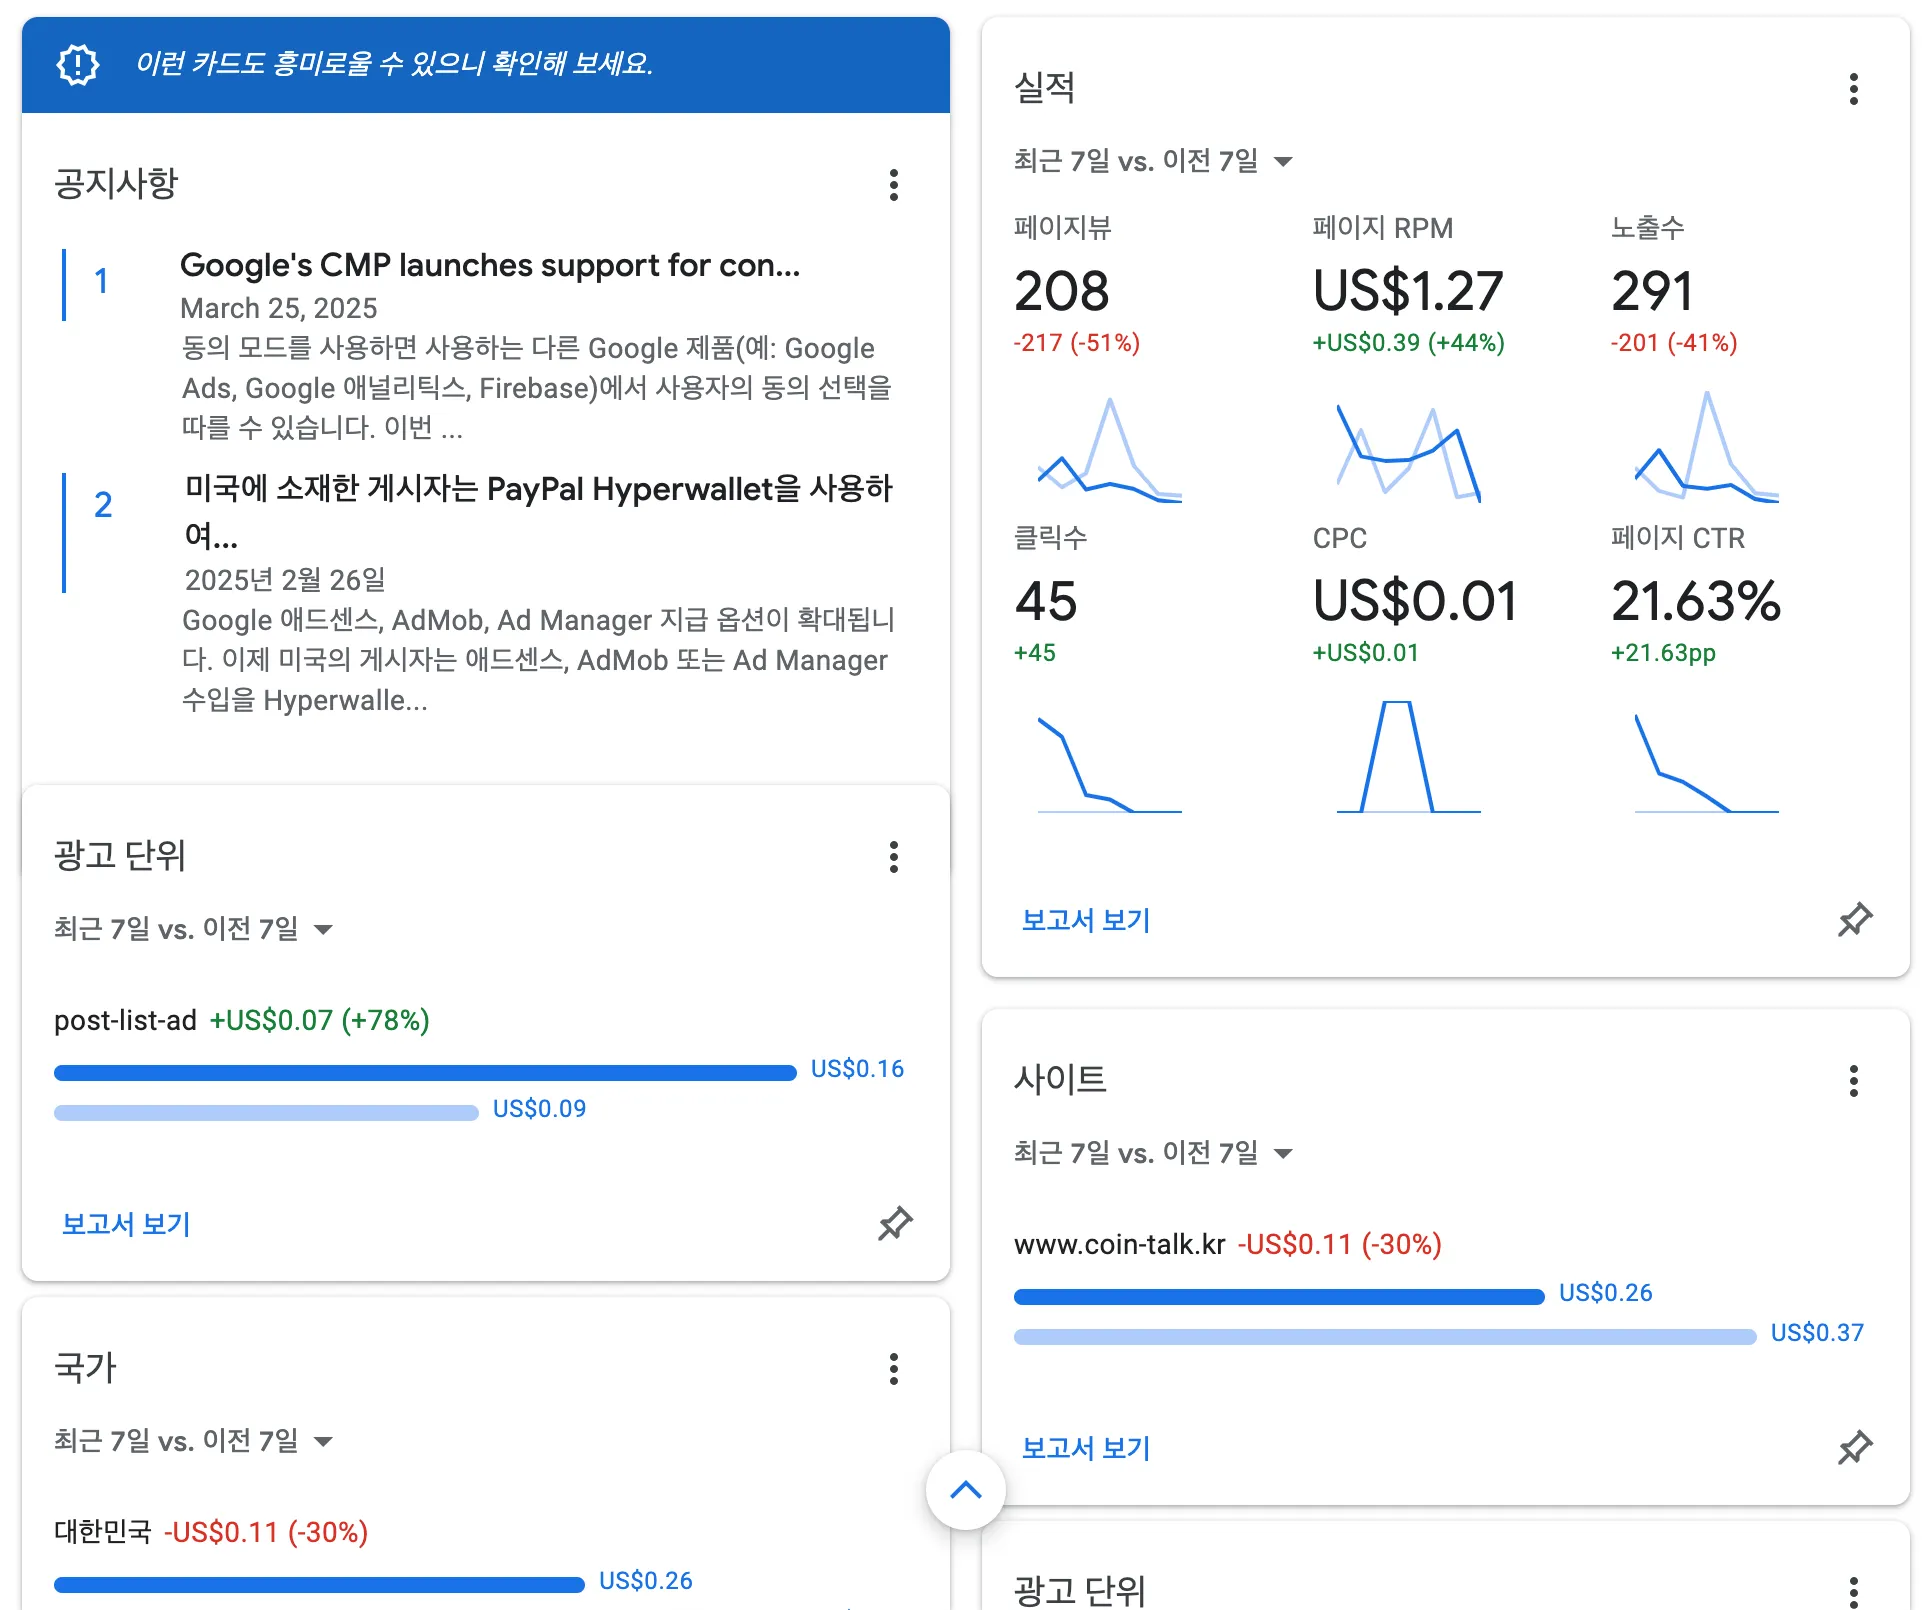
Task: Open the Google's CMP launches announcement
Action: [490, 265]
